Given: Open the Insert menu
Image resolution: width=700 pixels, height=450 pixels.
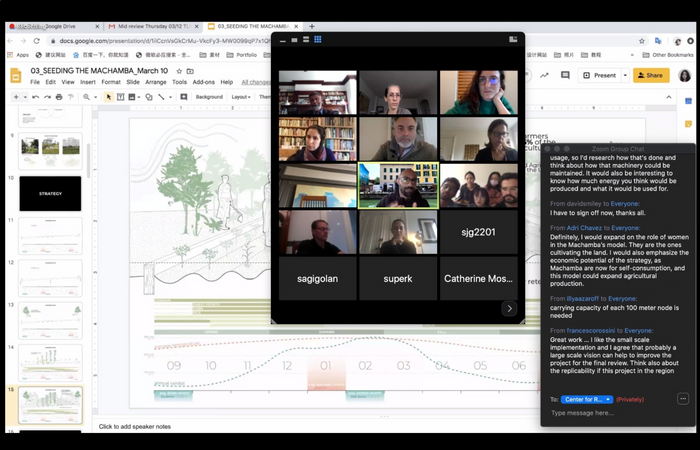Looking at the screenshot, I should pos(88,82).
